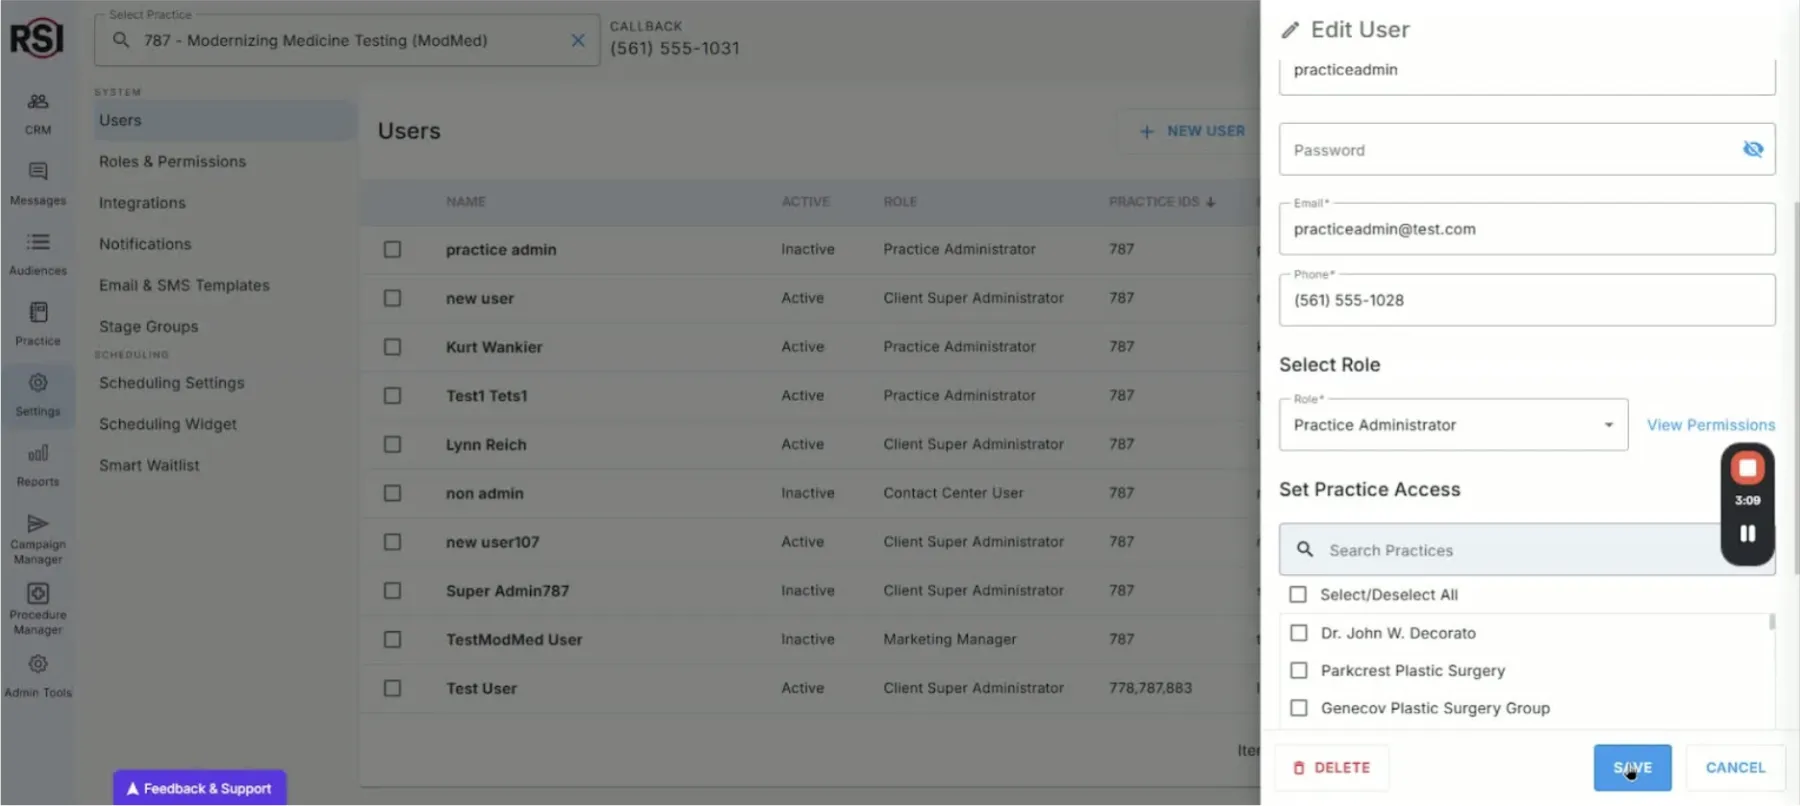Check the Dr. John W. Decorato practice
The height and width of the screenshot is (806, 1800).
coord(1299,633)
